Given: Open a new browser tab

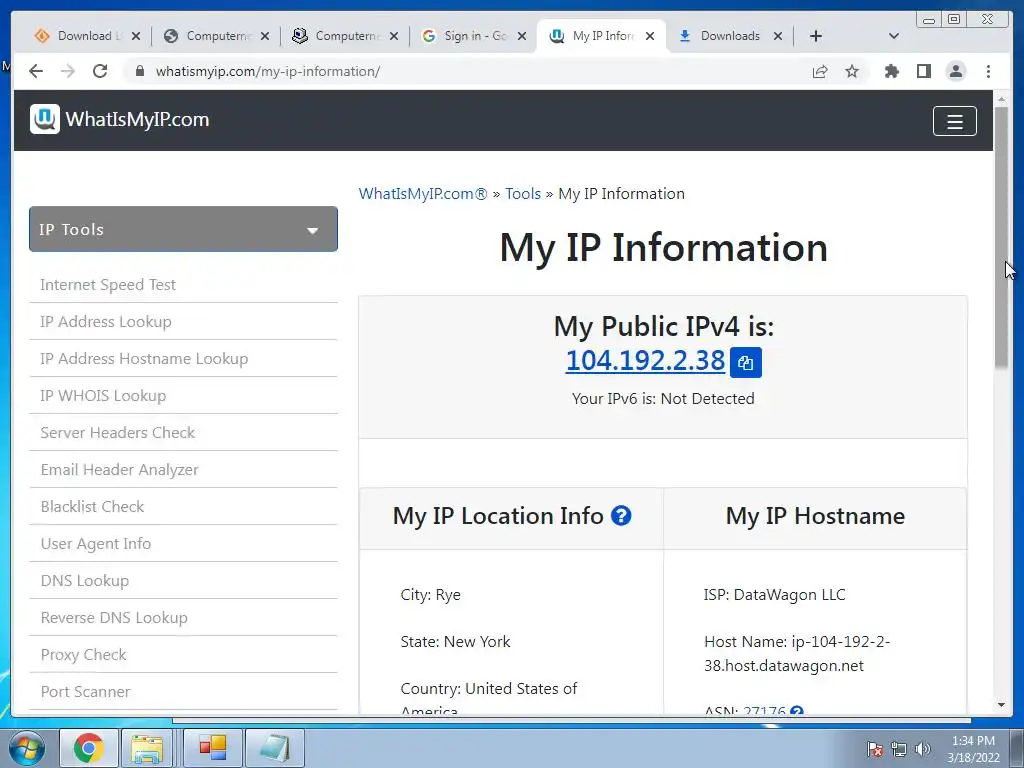Looking at the screenshot, I should (x=816, y=36).
